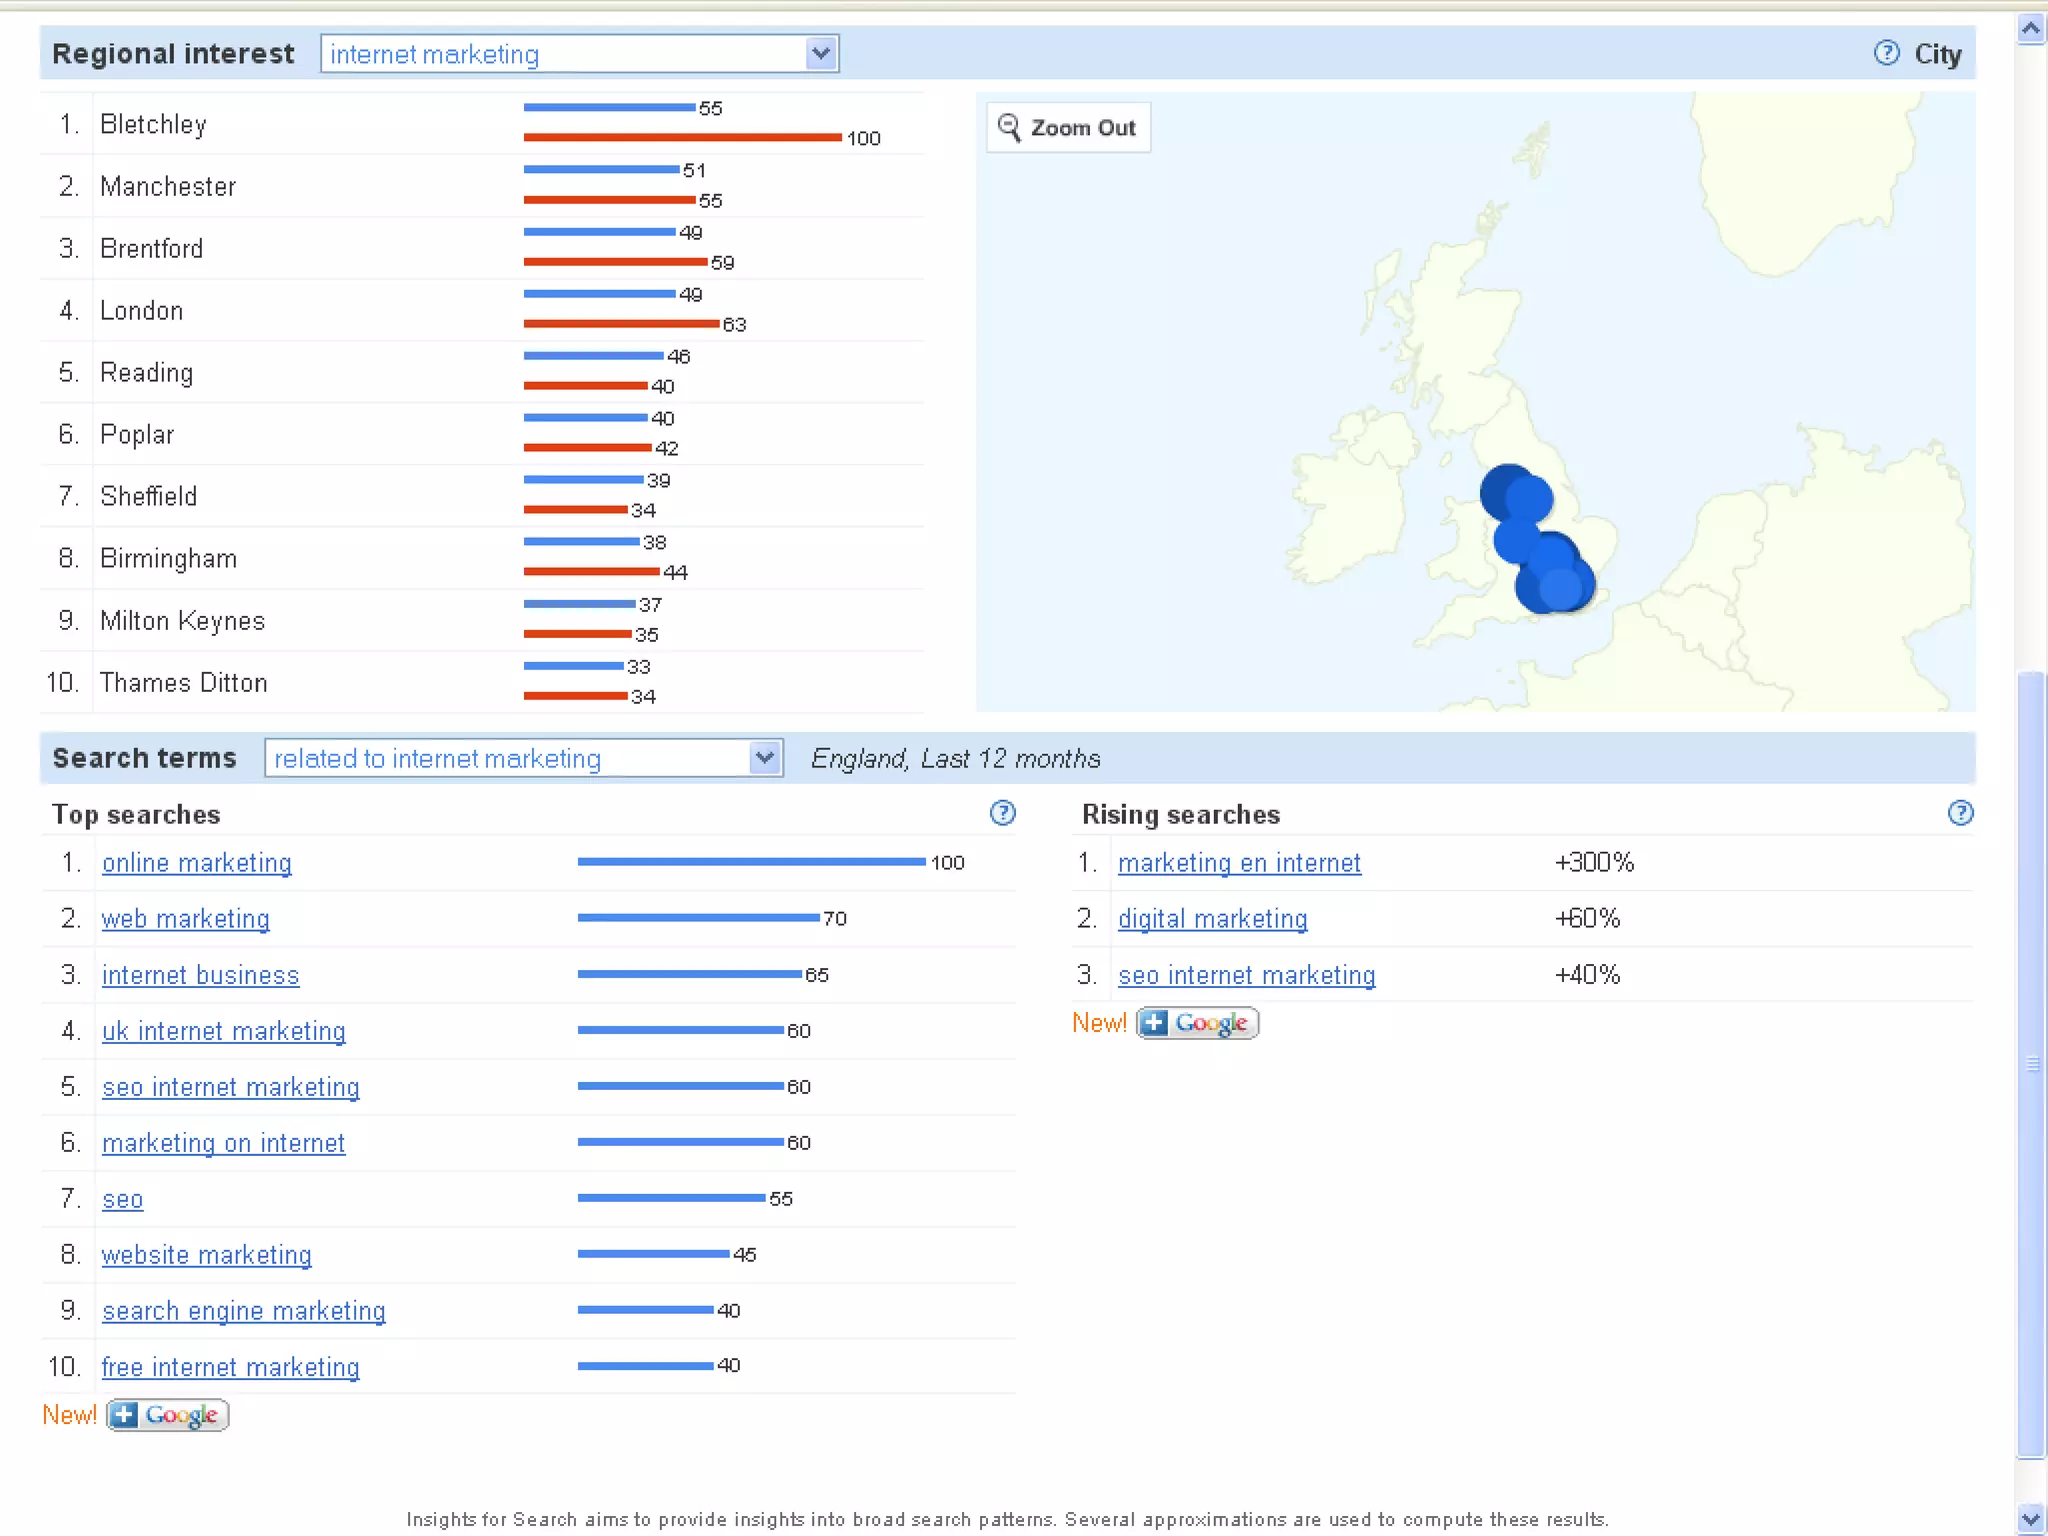2048x1536 pixels.
Task: Open the 'online marketing' top search link
Action: [x=197, y=863]
